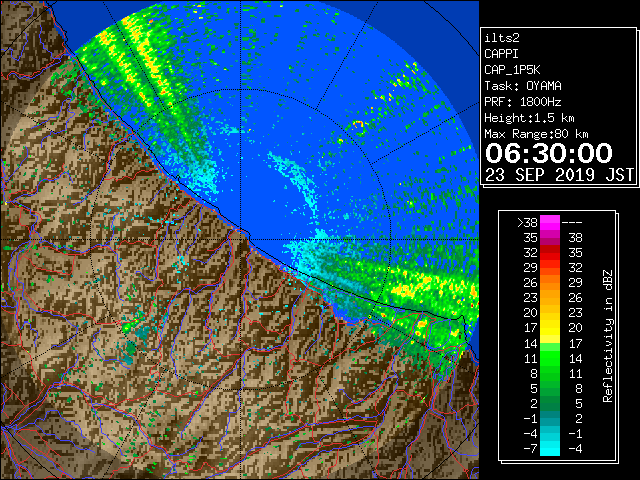Image resolution: width=640 pixels, height=480 pixels.
Task: Click the '-4' right-column legend label at bottom
Action: tap(575, 449)
